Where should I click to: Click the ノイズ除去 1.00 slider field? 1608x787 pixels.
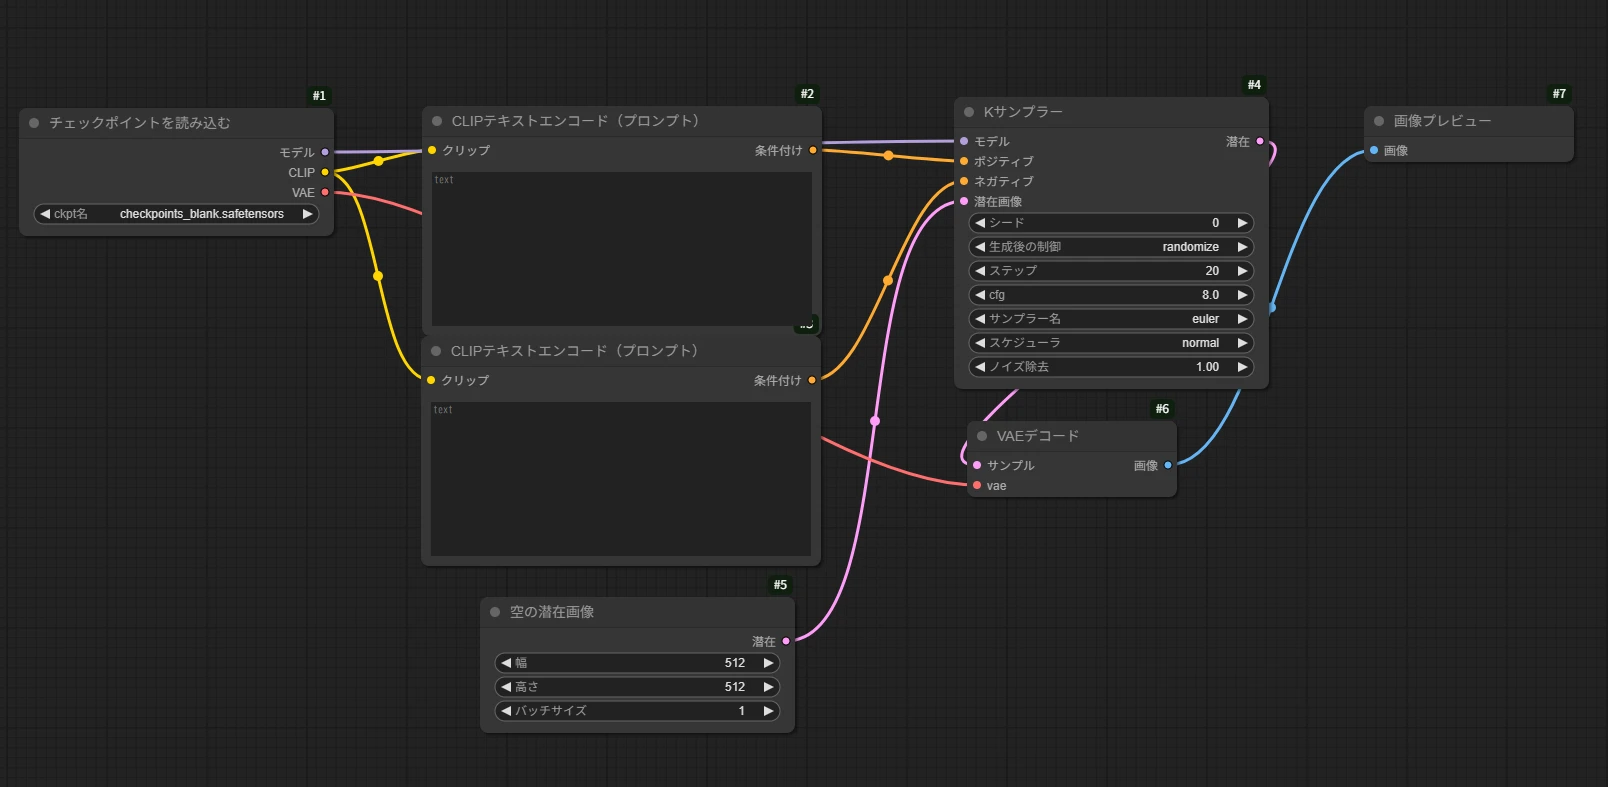(1110, 367)
